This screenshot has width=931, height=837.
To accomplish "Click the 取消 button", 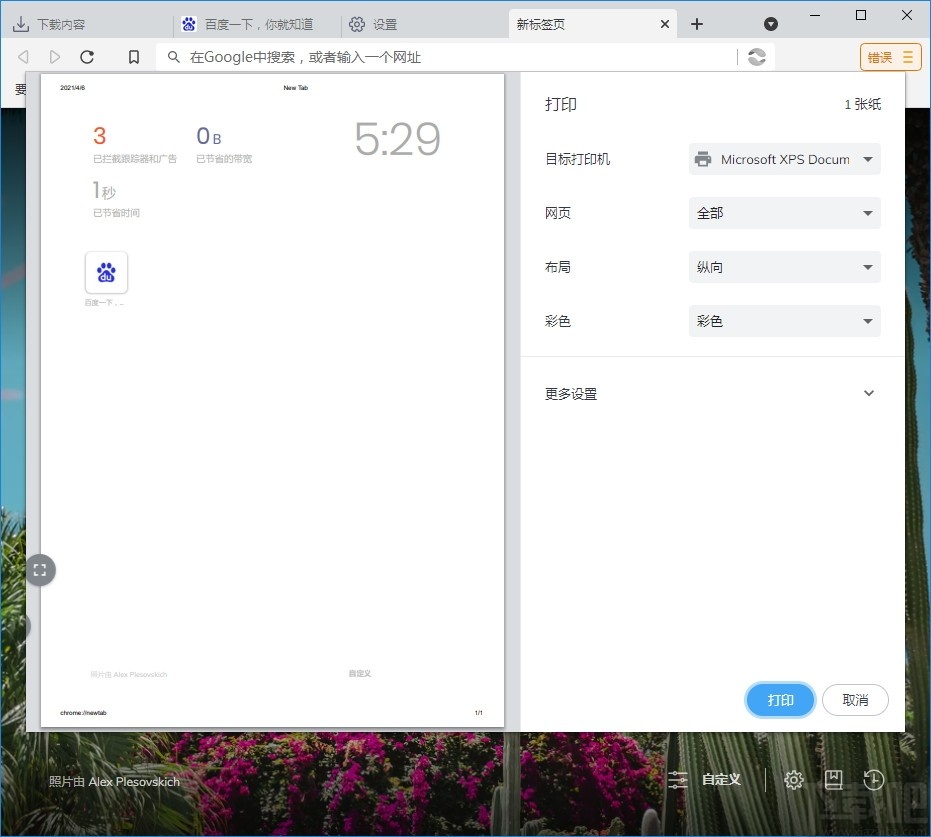I will [855, 700].
